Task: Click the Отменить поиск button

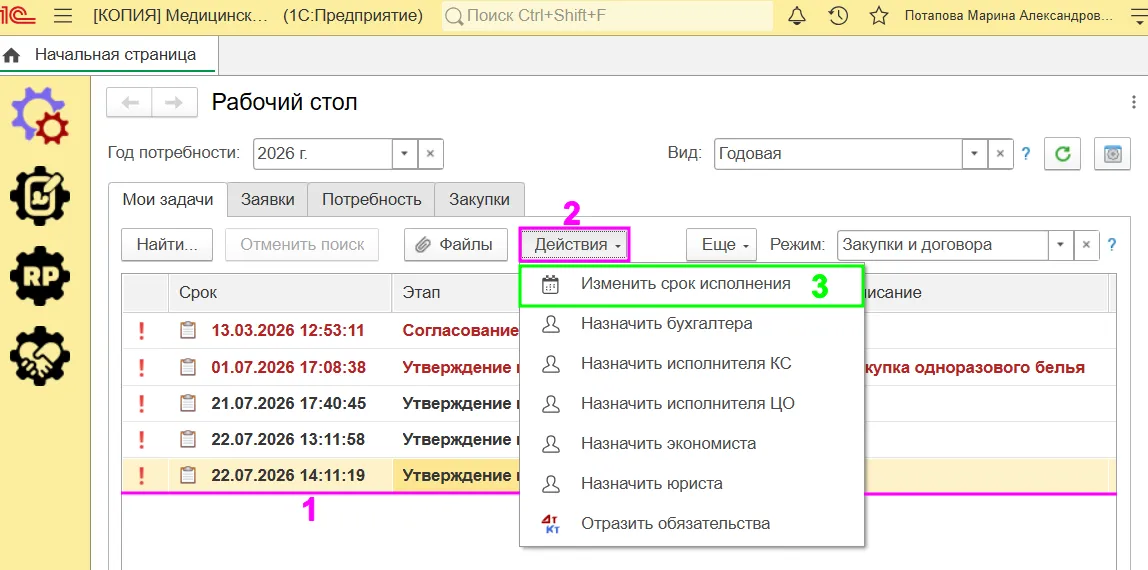Action: click(302, 244)
